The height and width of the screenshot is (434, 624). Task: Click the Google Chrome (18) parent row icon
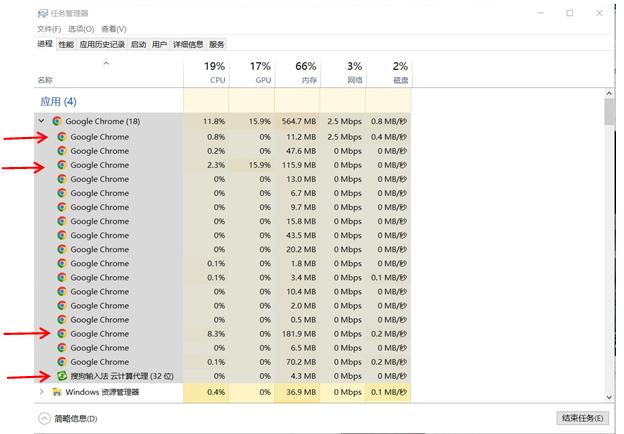pyautogui.click(x=57, y=121)
